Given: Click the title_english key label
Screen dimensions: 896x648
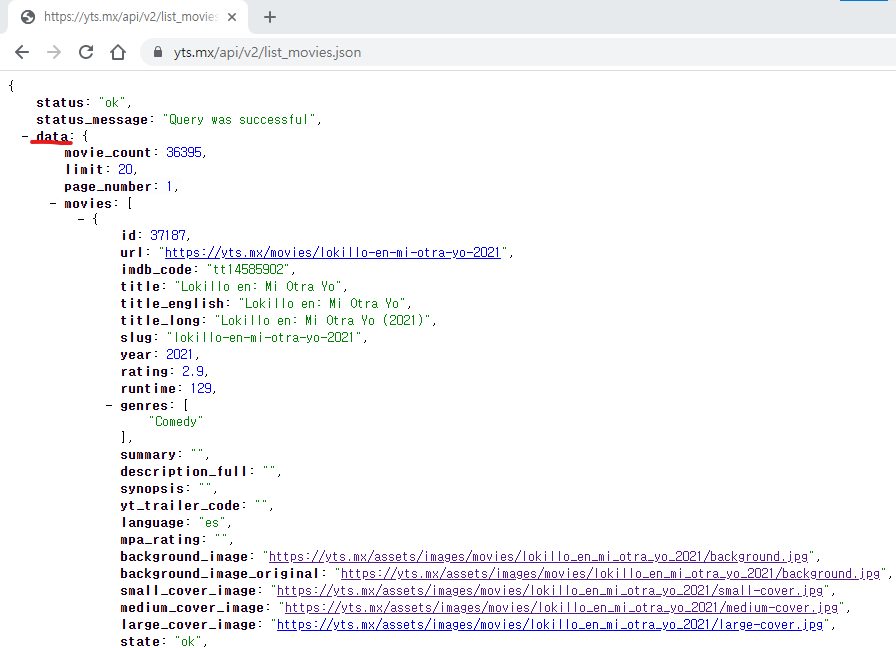Looking at the screenshot, I should [172, 304].
